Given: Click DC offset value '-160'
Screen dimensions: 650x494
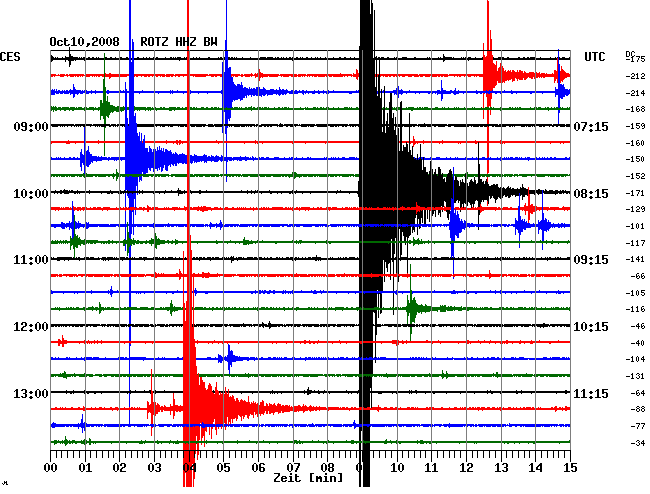Looking at the screenshot, I should [x=635, y=143].
